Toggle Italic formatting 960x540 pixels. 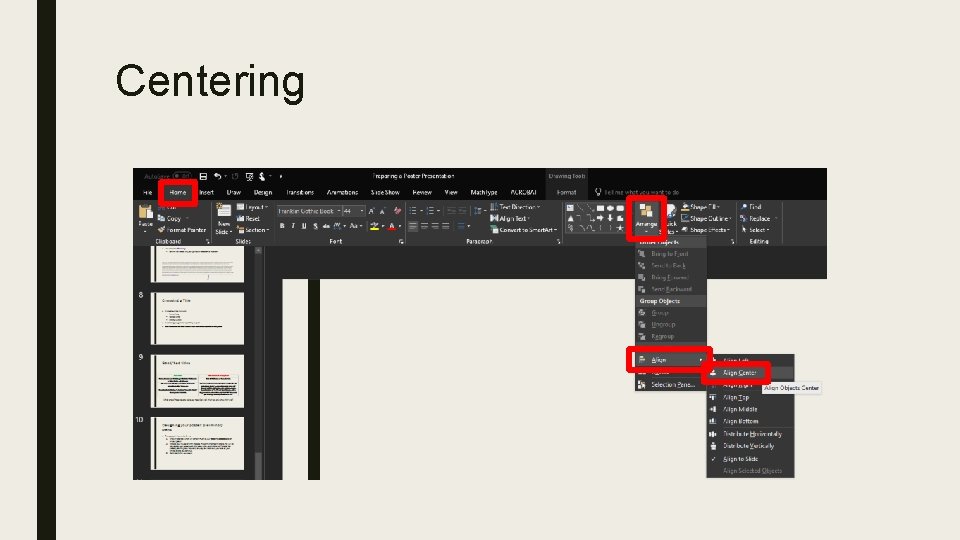click(293, 226)
